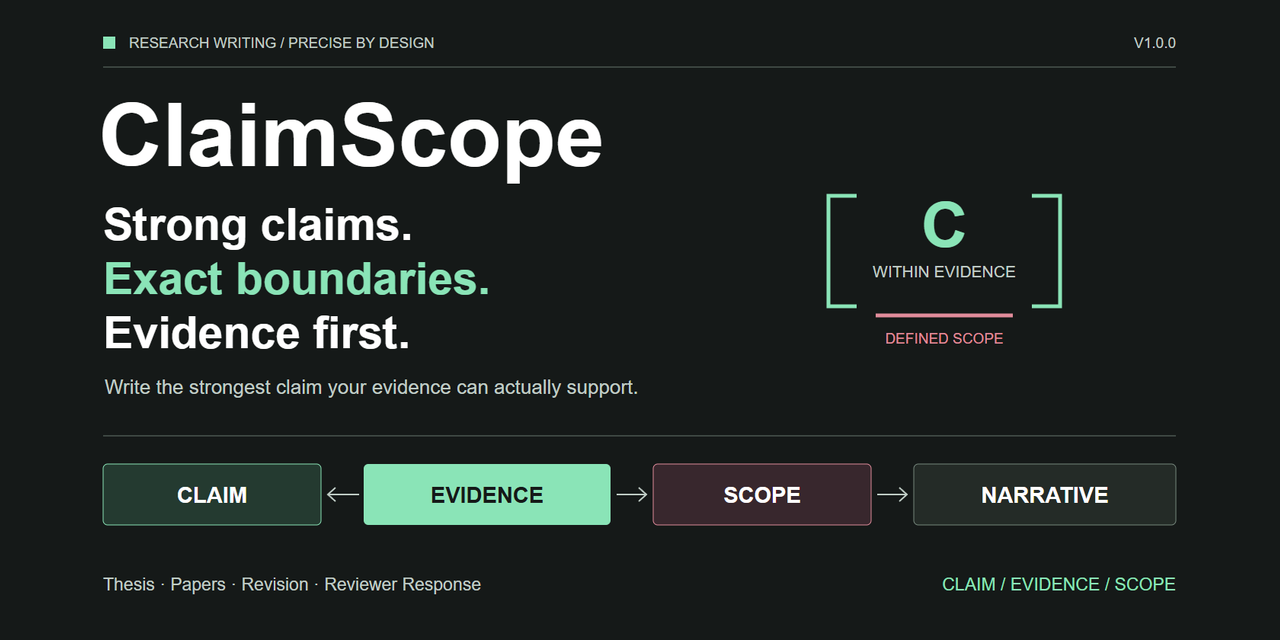Click 'Revision' in the footer
The image size is (1280, 640).
[x=275, y=584]
